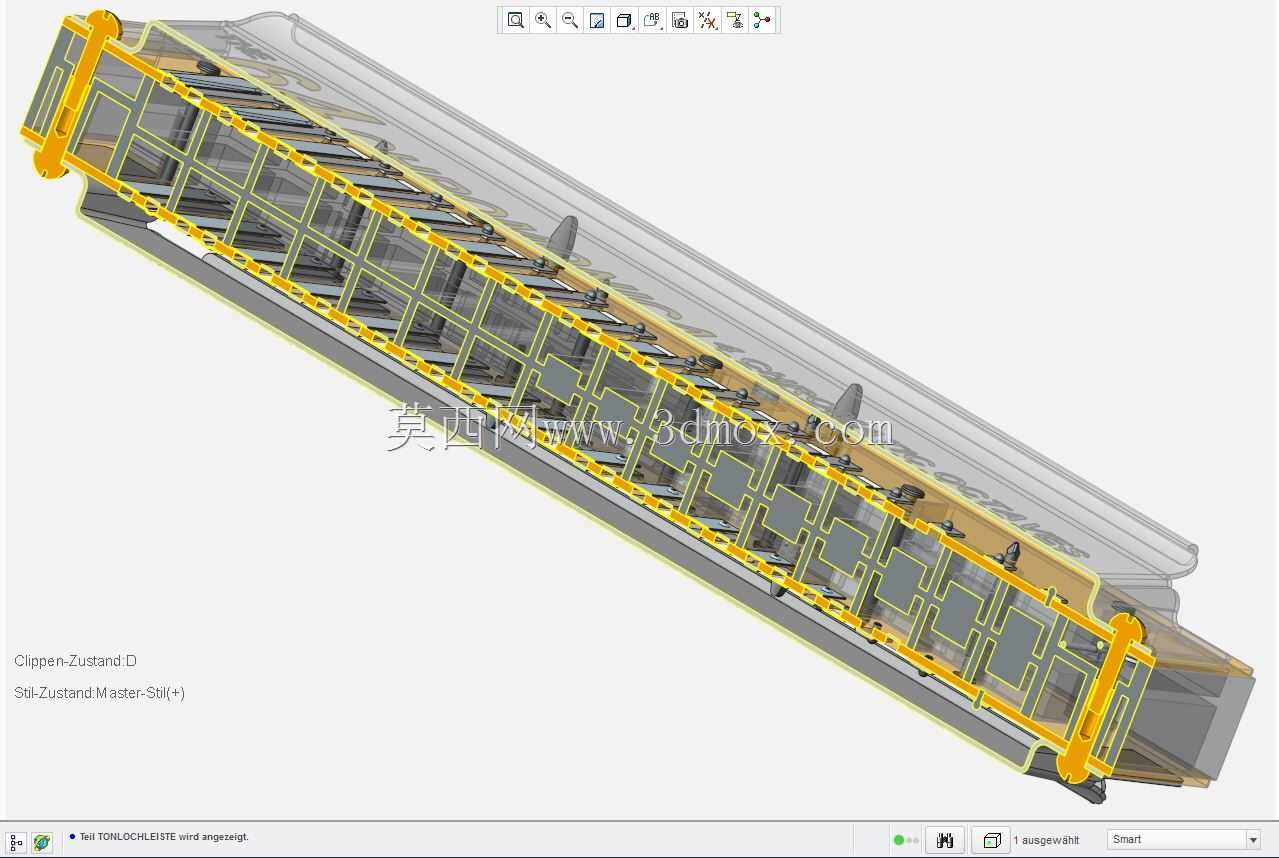This screenshot has width=1279, height=858.
Task: Open the Find tool binoculars button
Action: pos(945,840)
